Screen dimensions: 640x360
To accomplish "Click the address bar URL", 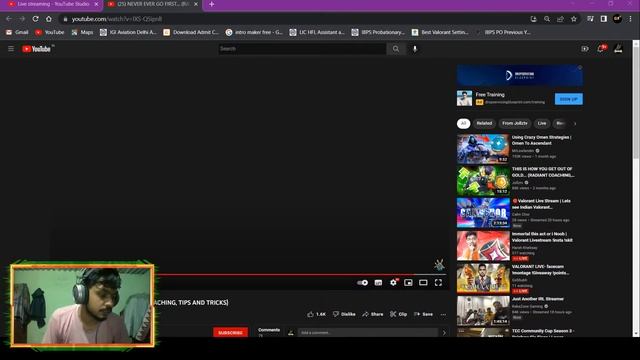I will (x=117, y=19).
